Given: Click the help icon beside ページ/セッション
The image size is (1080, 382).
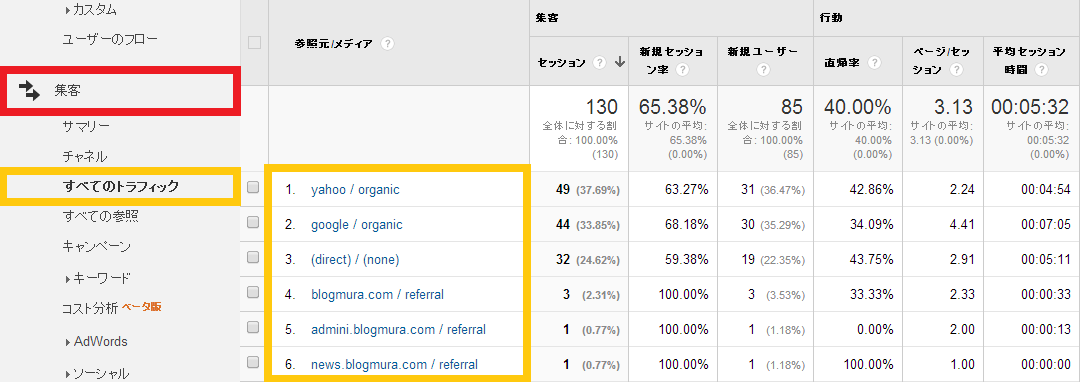Looking at the screenshot, I should tap(955, 70).
